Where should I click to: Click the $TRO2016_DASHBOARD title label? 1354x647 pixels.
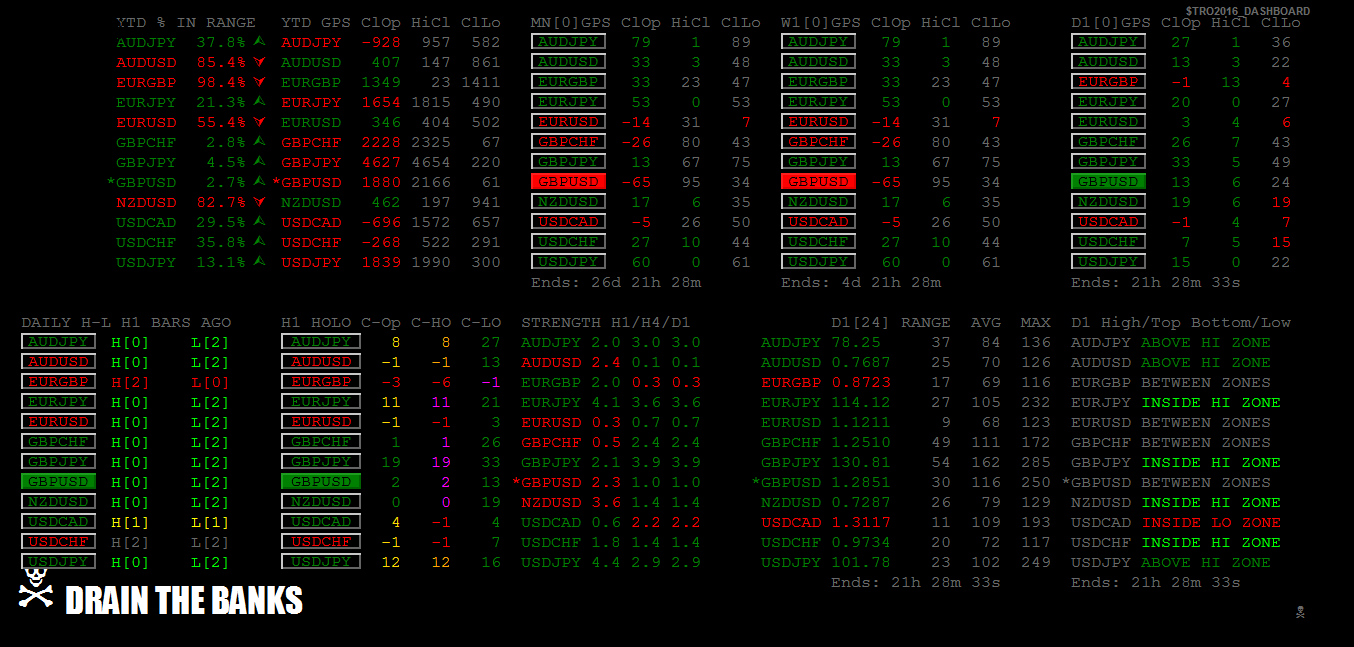click(1247, 11)
